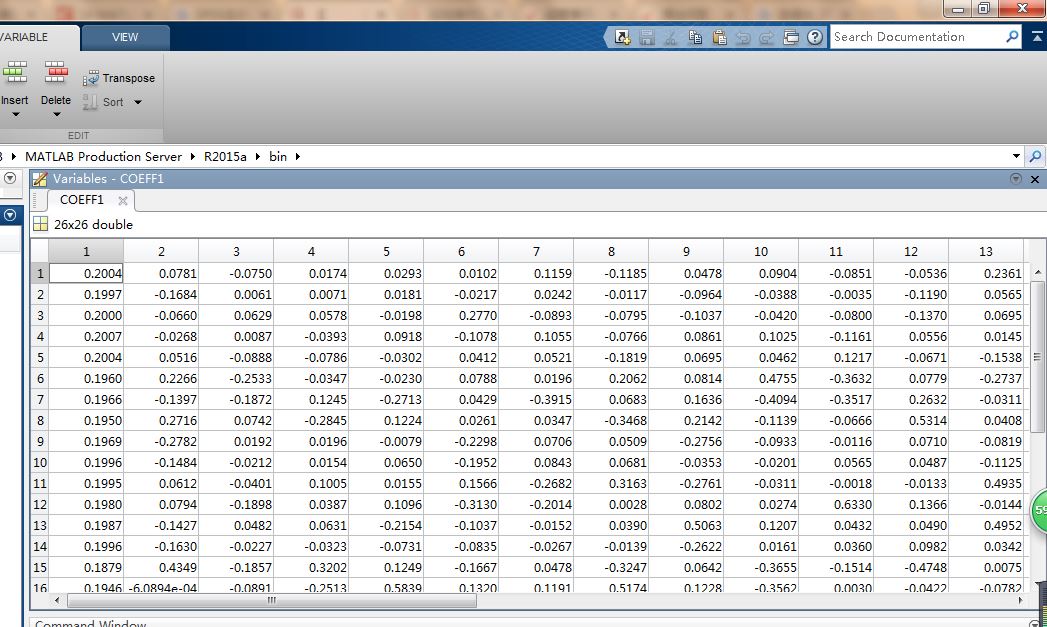
Task: Click the Undo icon in quick access toolbar
Action: (743, 36)
